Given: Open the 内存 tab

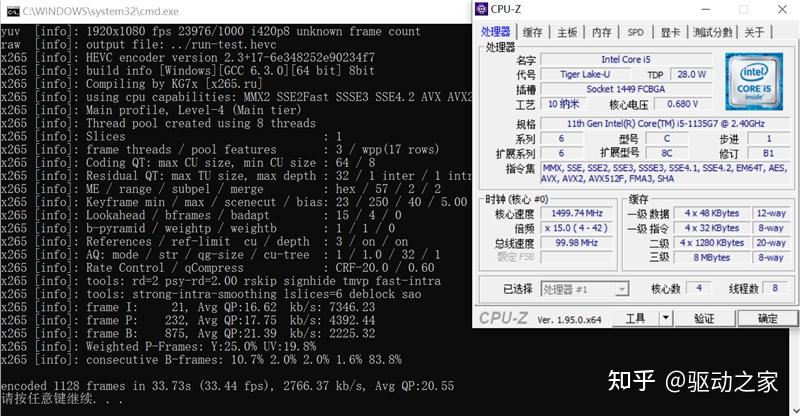Looking at the screenshot, I should (602, 33).
